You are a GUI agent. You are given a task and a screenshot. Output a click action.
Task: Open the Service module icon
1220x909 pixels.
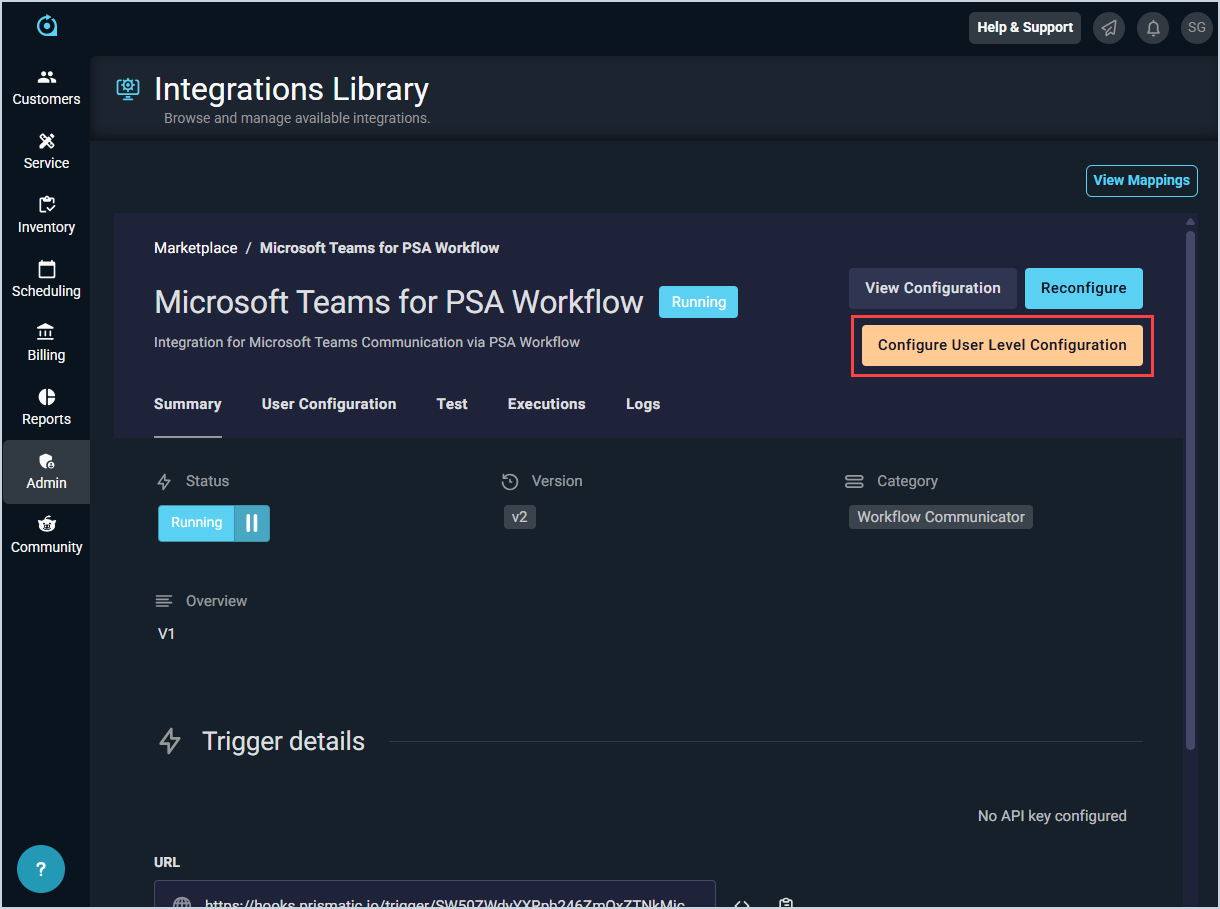[46, 141]
